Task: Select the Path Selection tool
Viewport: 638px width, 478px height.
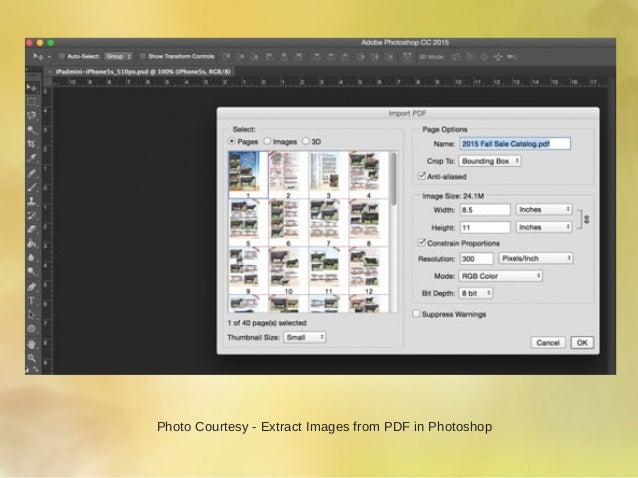Action: [x=32, y=315]
